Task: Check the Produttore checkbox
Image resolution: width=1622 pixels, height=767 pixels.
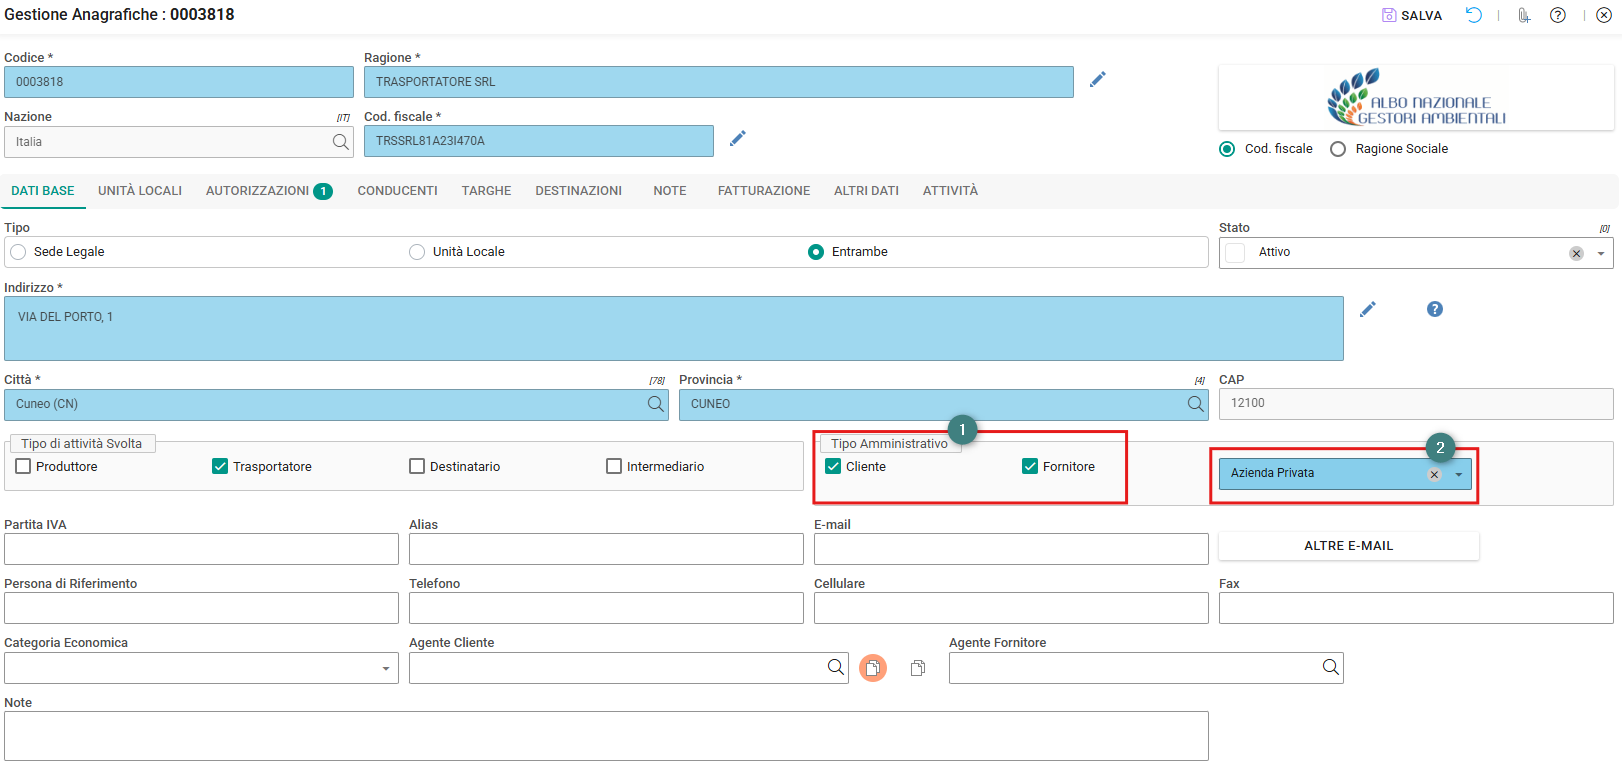Action: pos(23,466)
